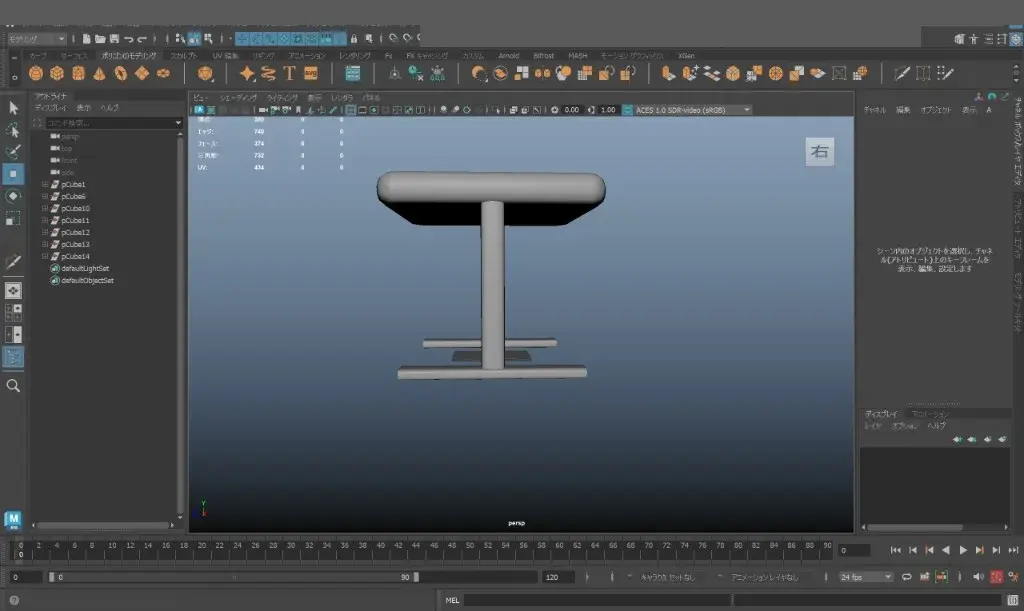The height and width of the screenshot is (611, 1024).
Task: Open the search magnifier in left toolbox
Action: (13, 386)
